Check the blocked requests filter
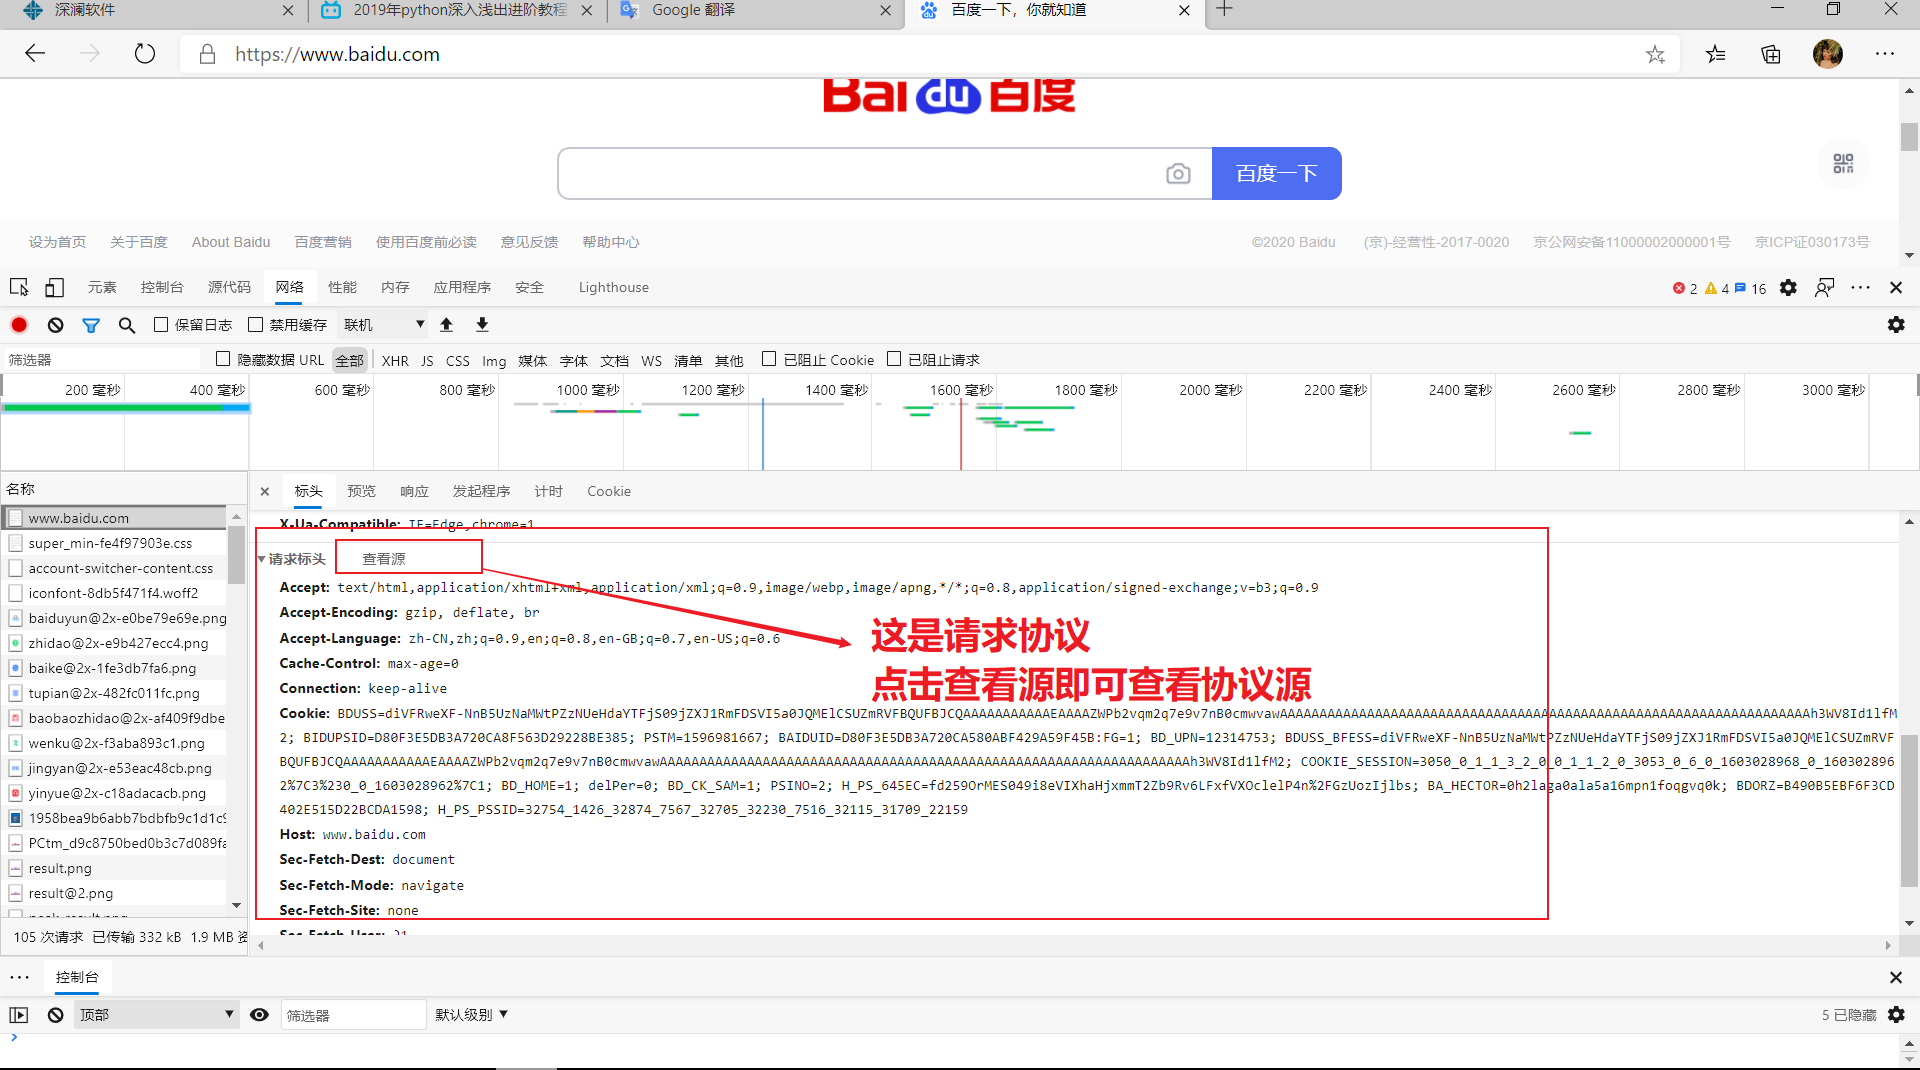This screenshot has width=1920, height=1070. [x=894, y=359]
